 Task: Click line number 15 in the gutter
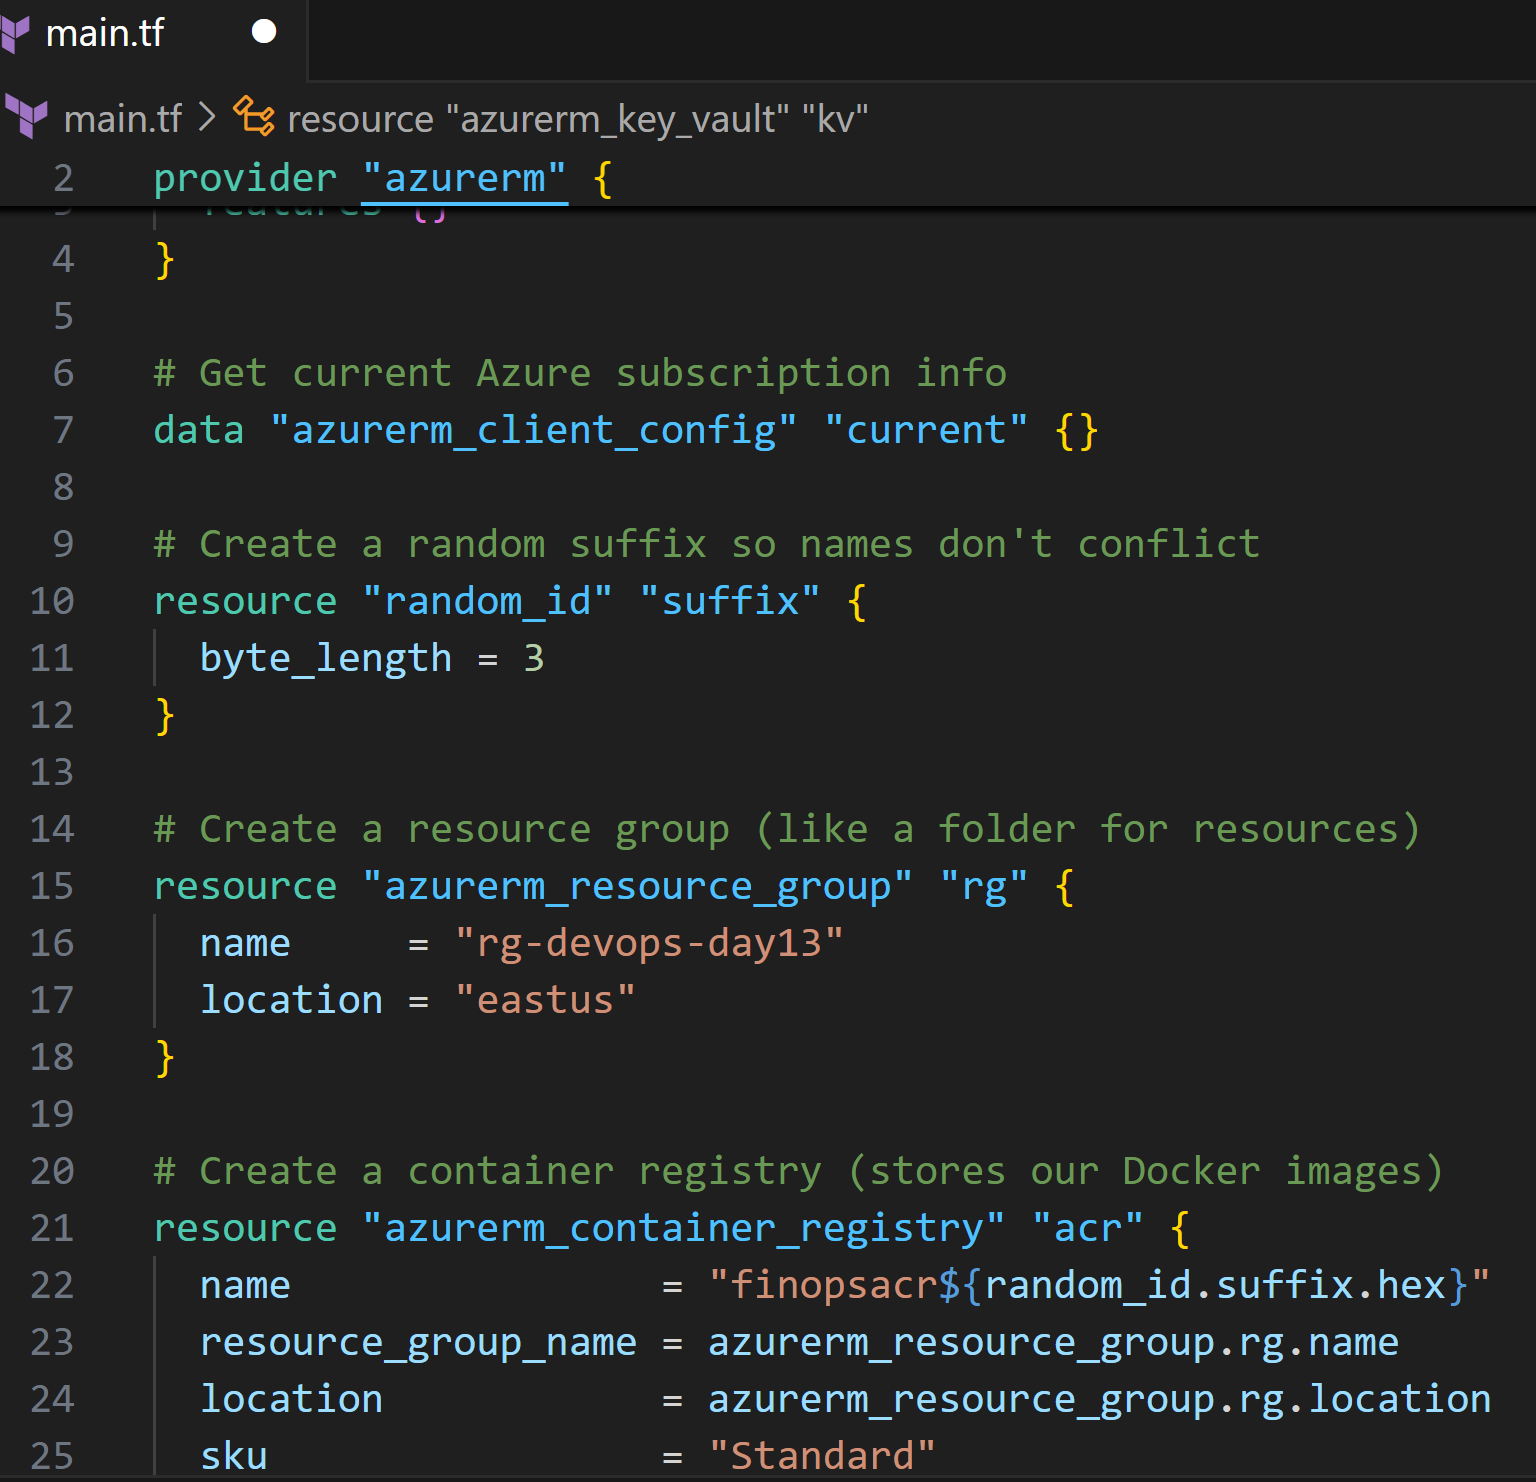coord(52,886)
